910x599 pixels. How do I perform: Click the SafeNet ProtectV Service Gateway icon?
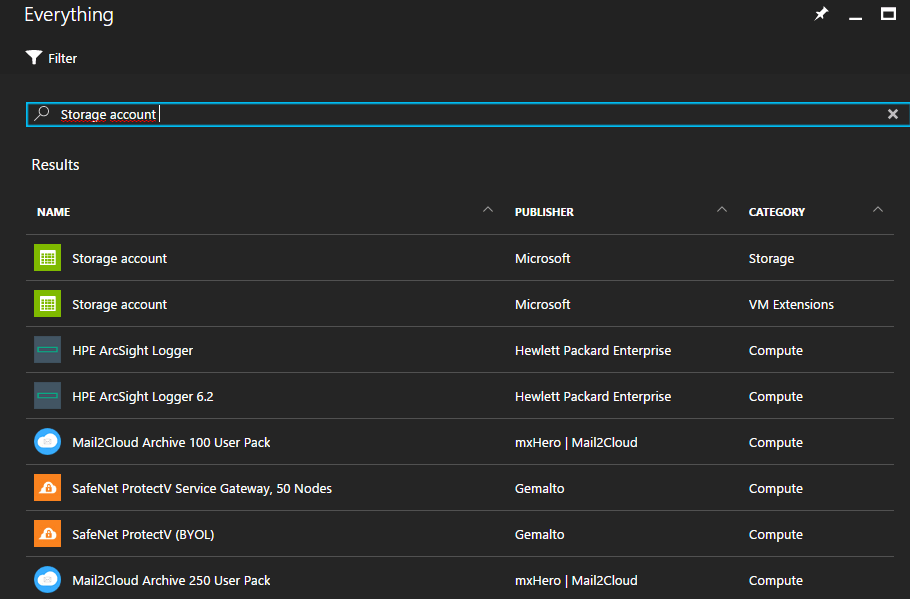pyautogui.click(x=48, y=488)
